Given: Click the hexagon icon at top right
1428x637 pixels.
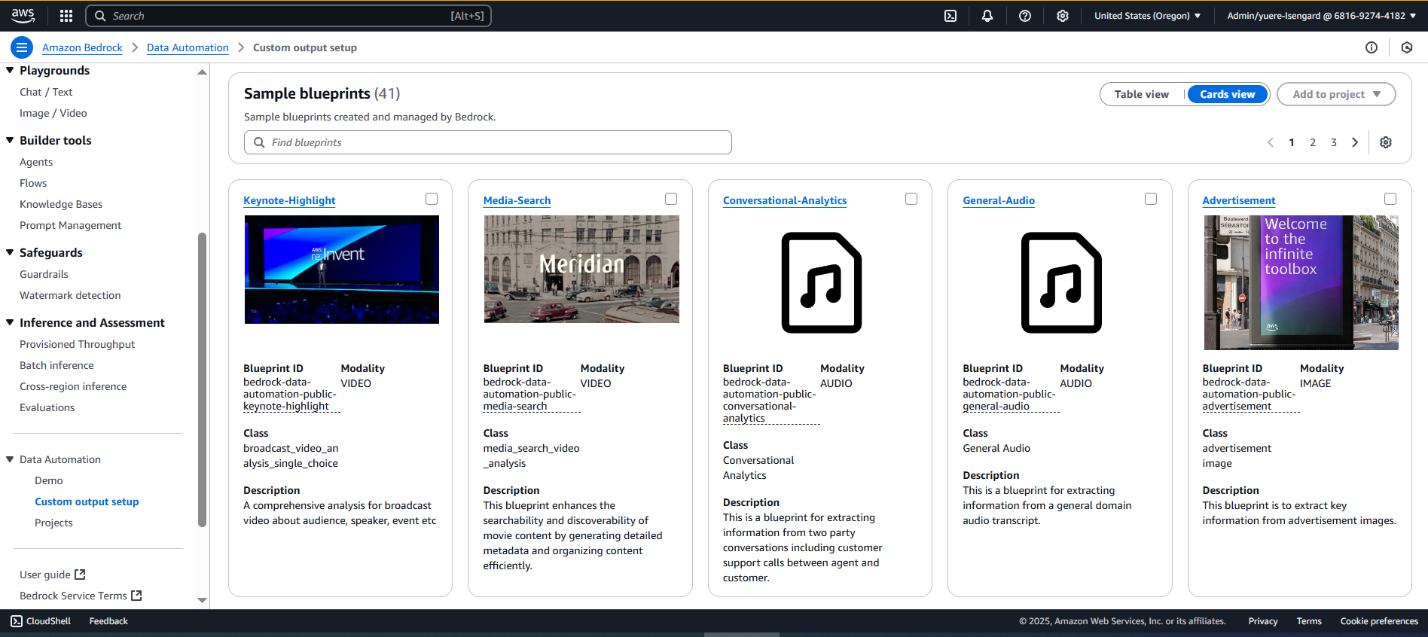Looking at the screenshot, I should point(1407,47).
